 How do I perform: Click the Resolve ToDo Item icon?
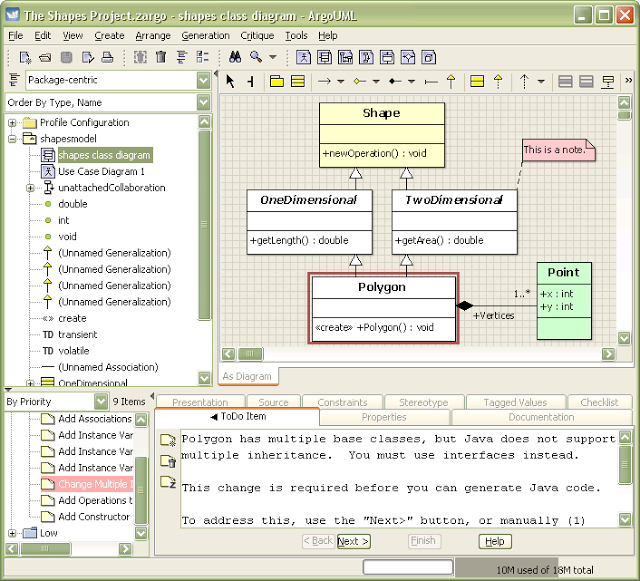[168, 461]
